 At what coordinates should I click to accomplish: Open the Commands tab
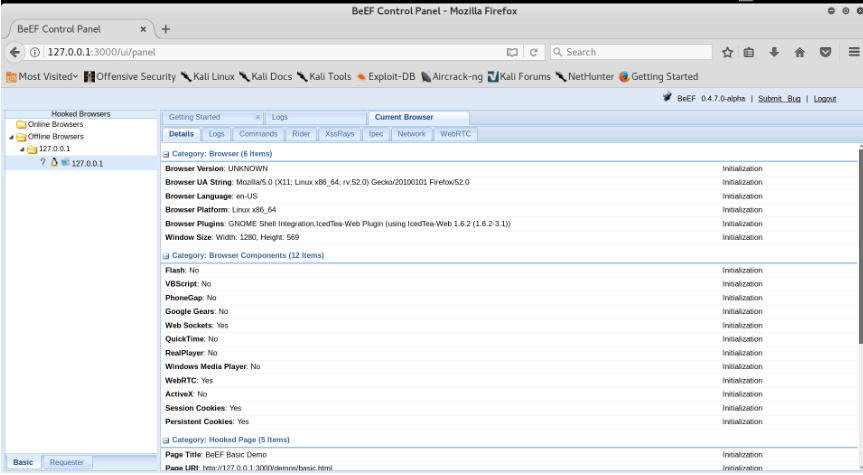tap(258, 134)
